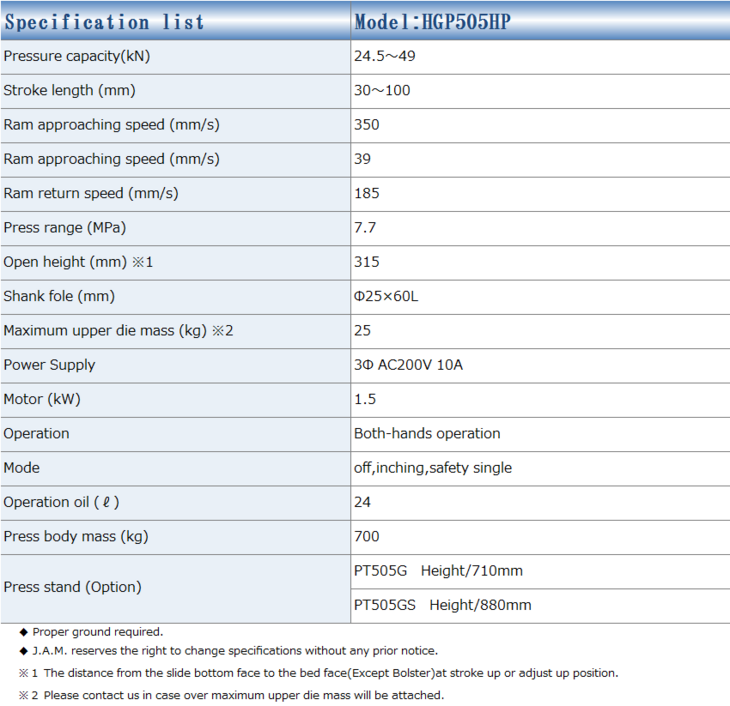This screenshot has width=730, height=706.
Task: Click the Stroke length (mm) row label
Action: pyautogui.click(x=69, y=90)
